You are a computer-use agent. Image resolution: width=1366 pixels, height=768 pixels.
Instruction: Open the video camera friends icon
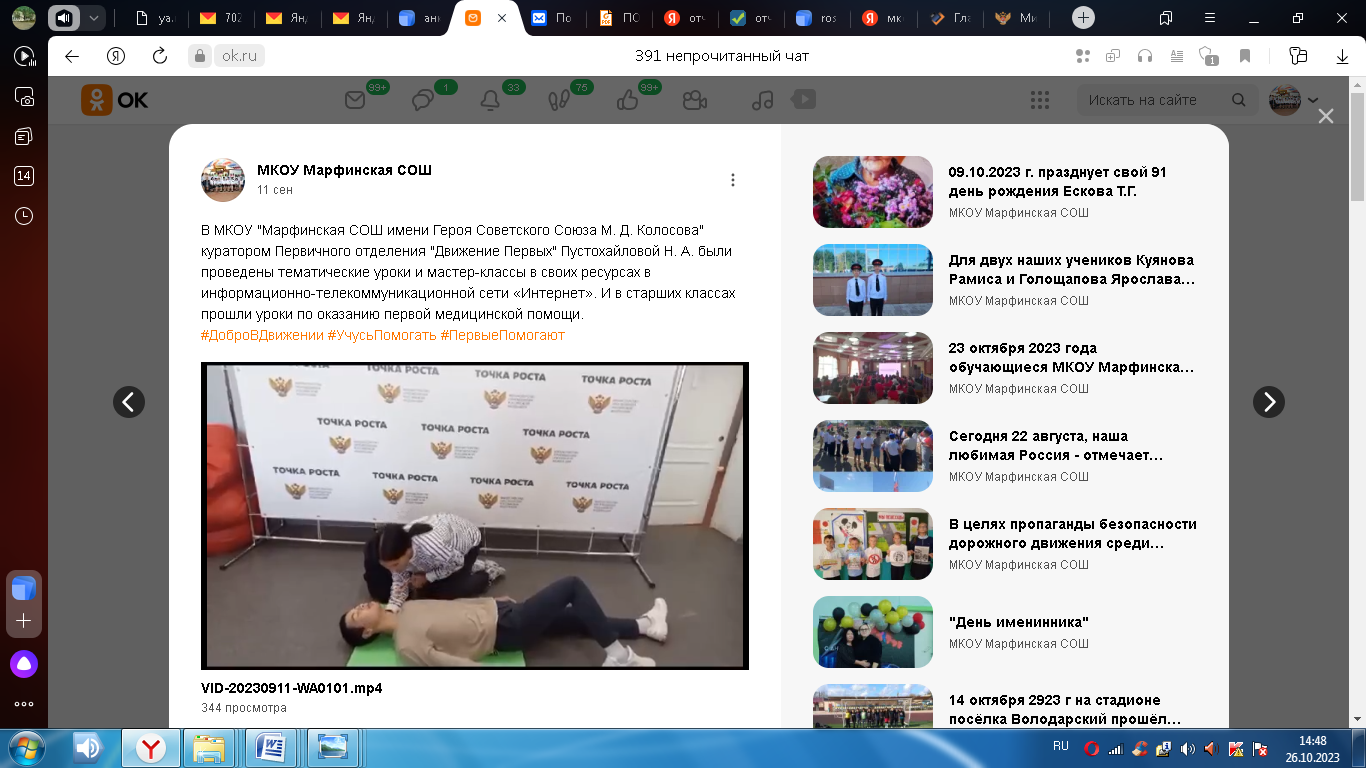coord(694,100)
